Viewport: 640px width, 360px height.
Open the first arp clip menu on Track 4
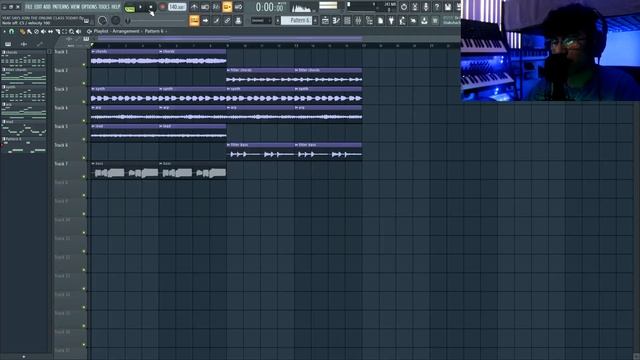pos(93,108)
